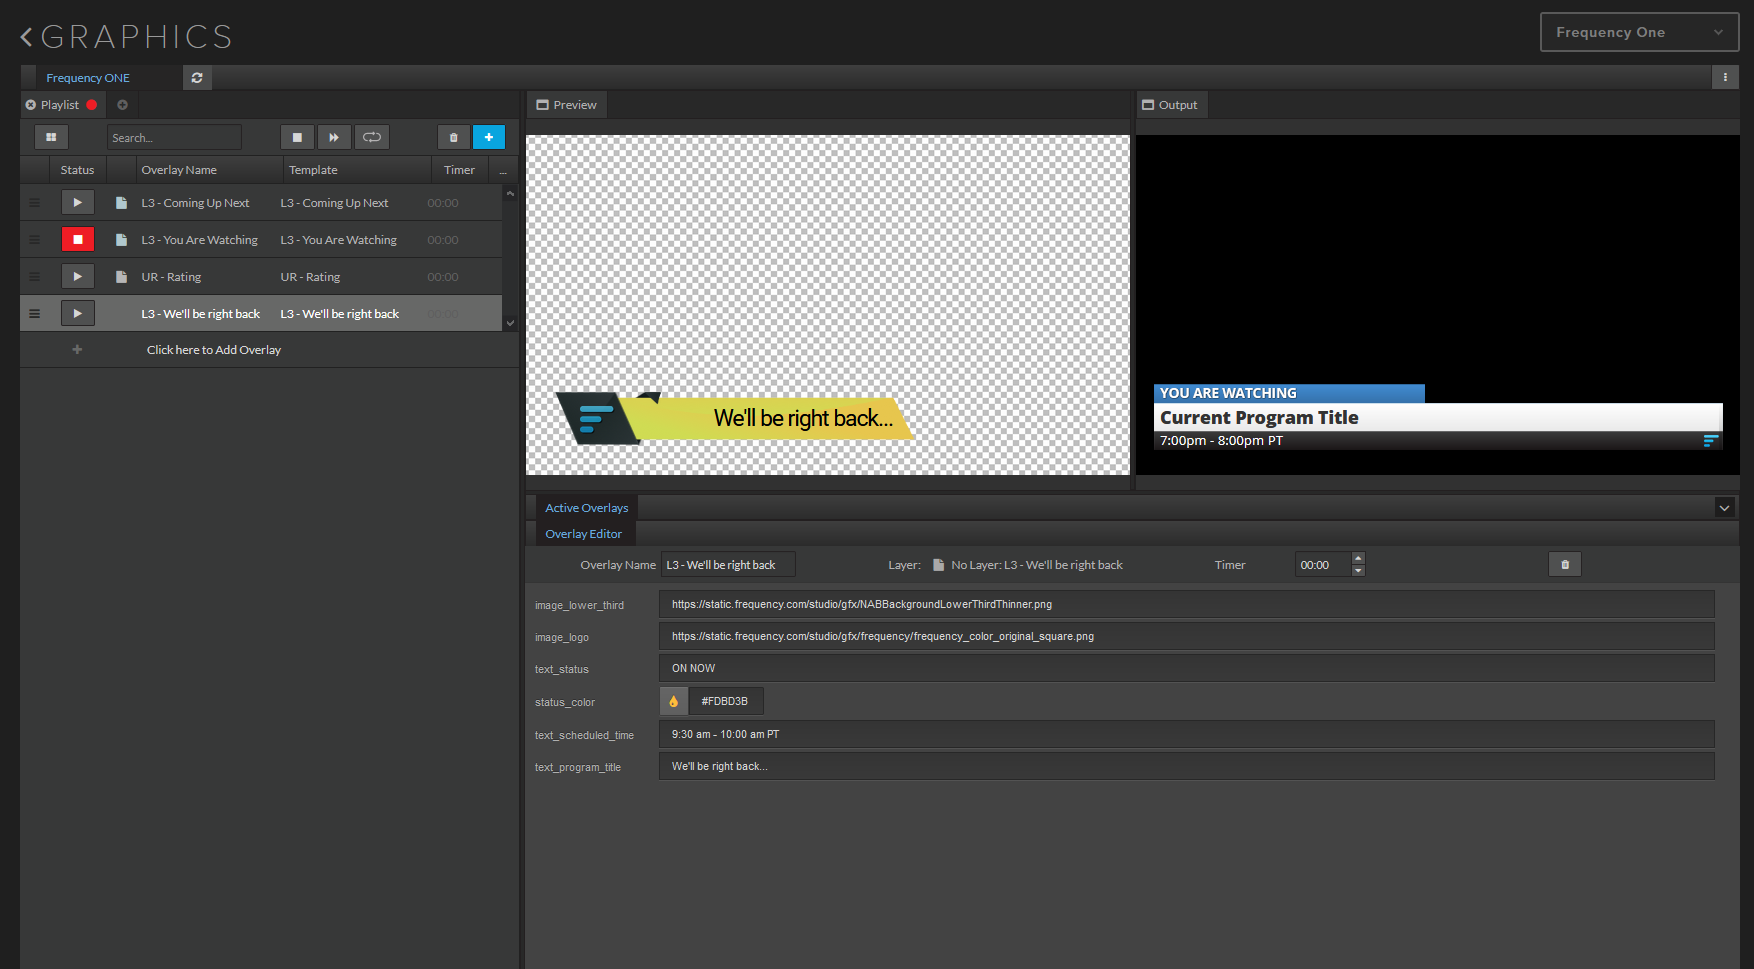Add a new playlist tab with plus icon
The height and width of the screenshot is (969, 1754).
(x=122, y=105)
